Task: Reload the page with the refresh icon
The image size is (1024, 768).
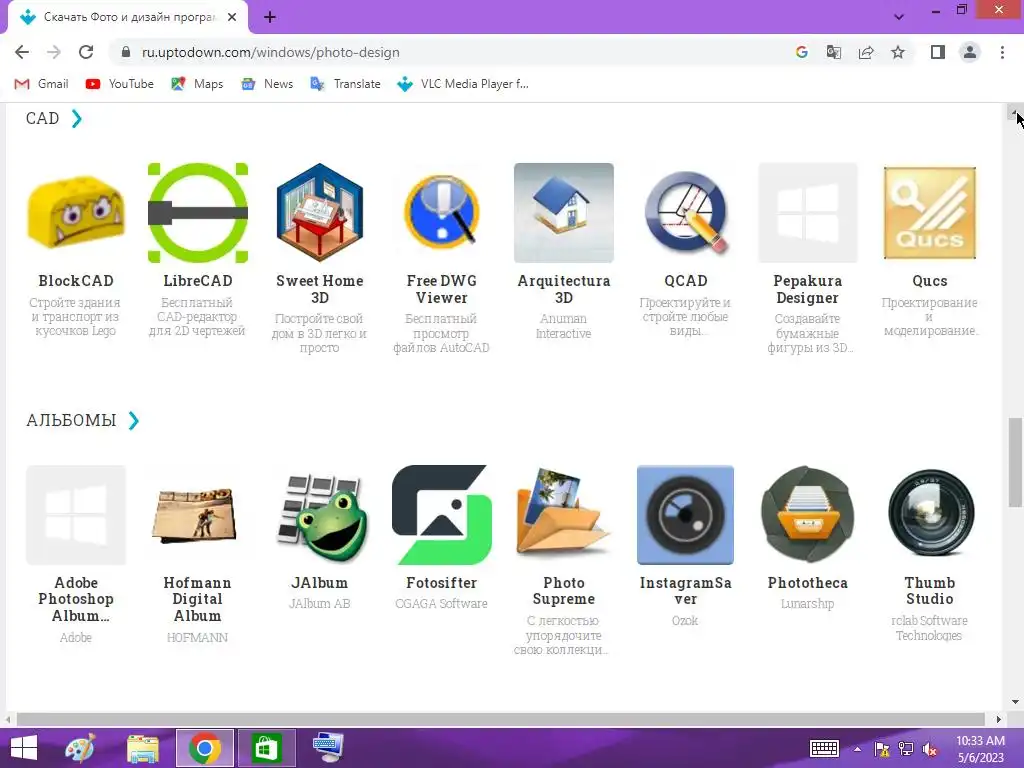Action: click(86, 52)
